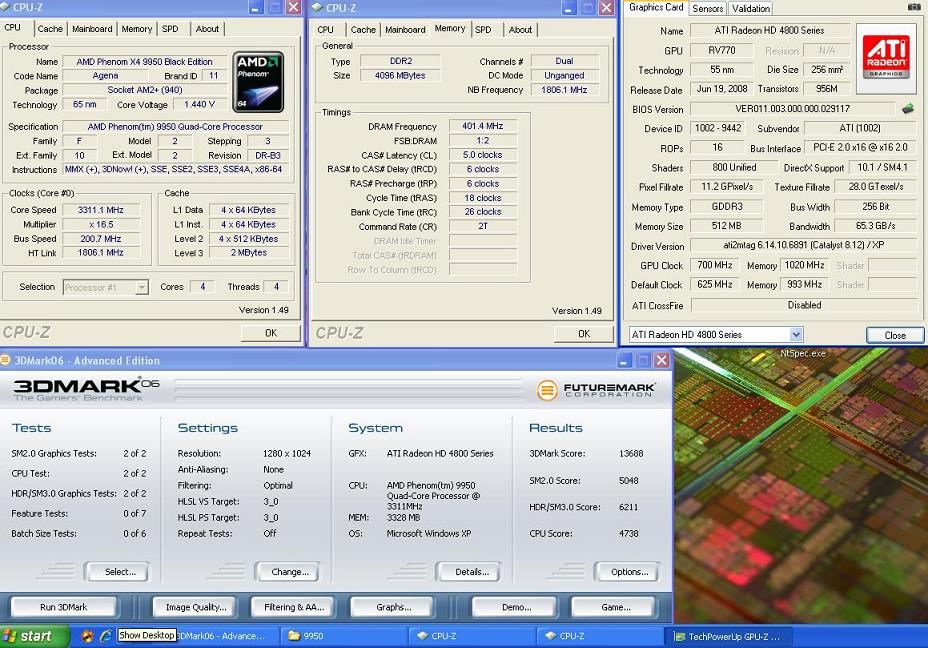Click the ATI Radeon graphics logo

pos(886,58)
